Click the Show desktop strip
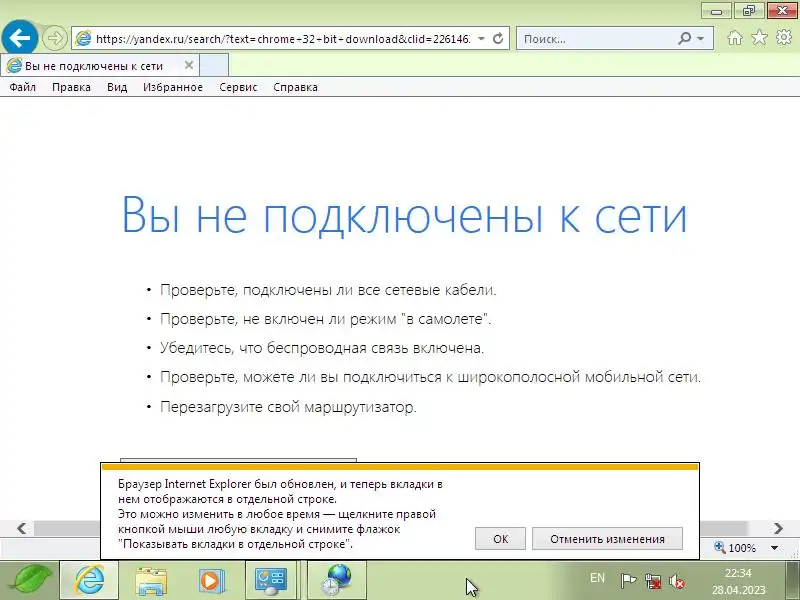 pos(793,581)
